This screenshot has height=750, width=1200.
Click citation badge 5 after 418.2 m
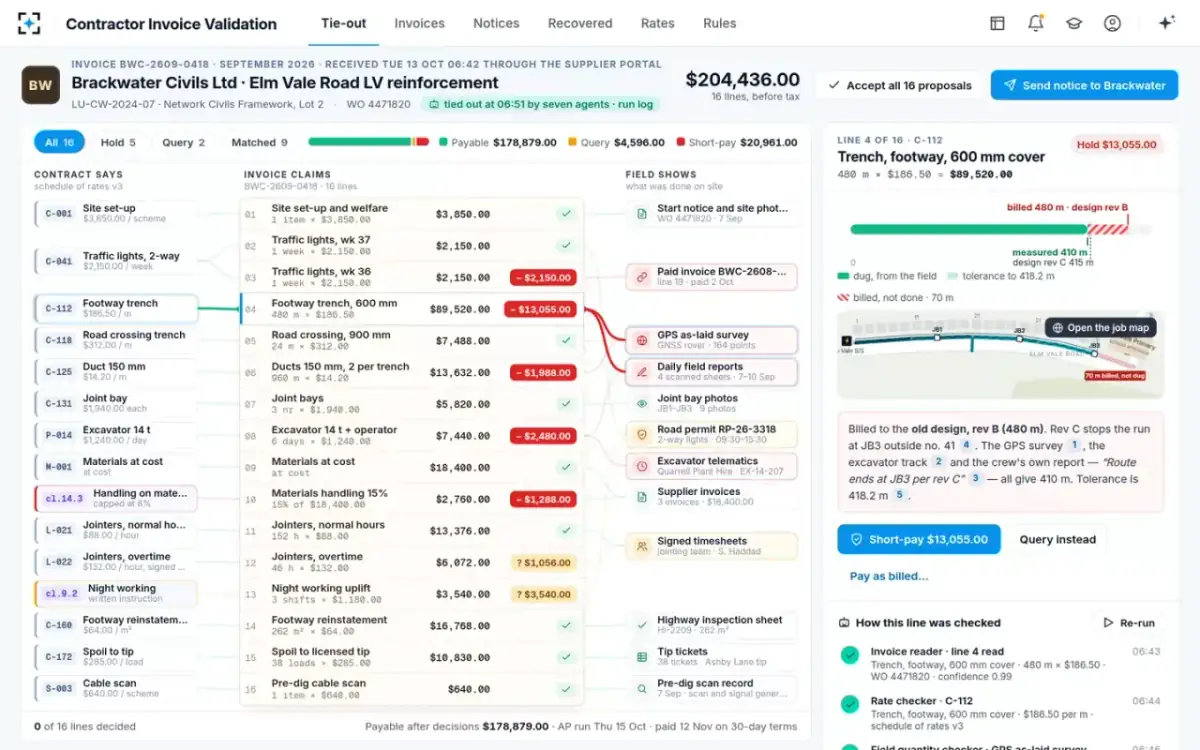(898, 495)
